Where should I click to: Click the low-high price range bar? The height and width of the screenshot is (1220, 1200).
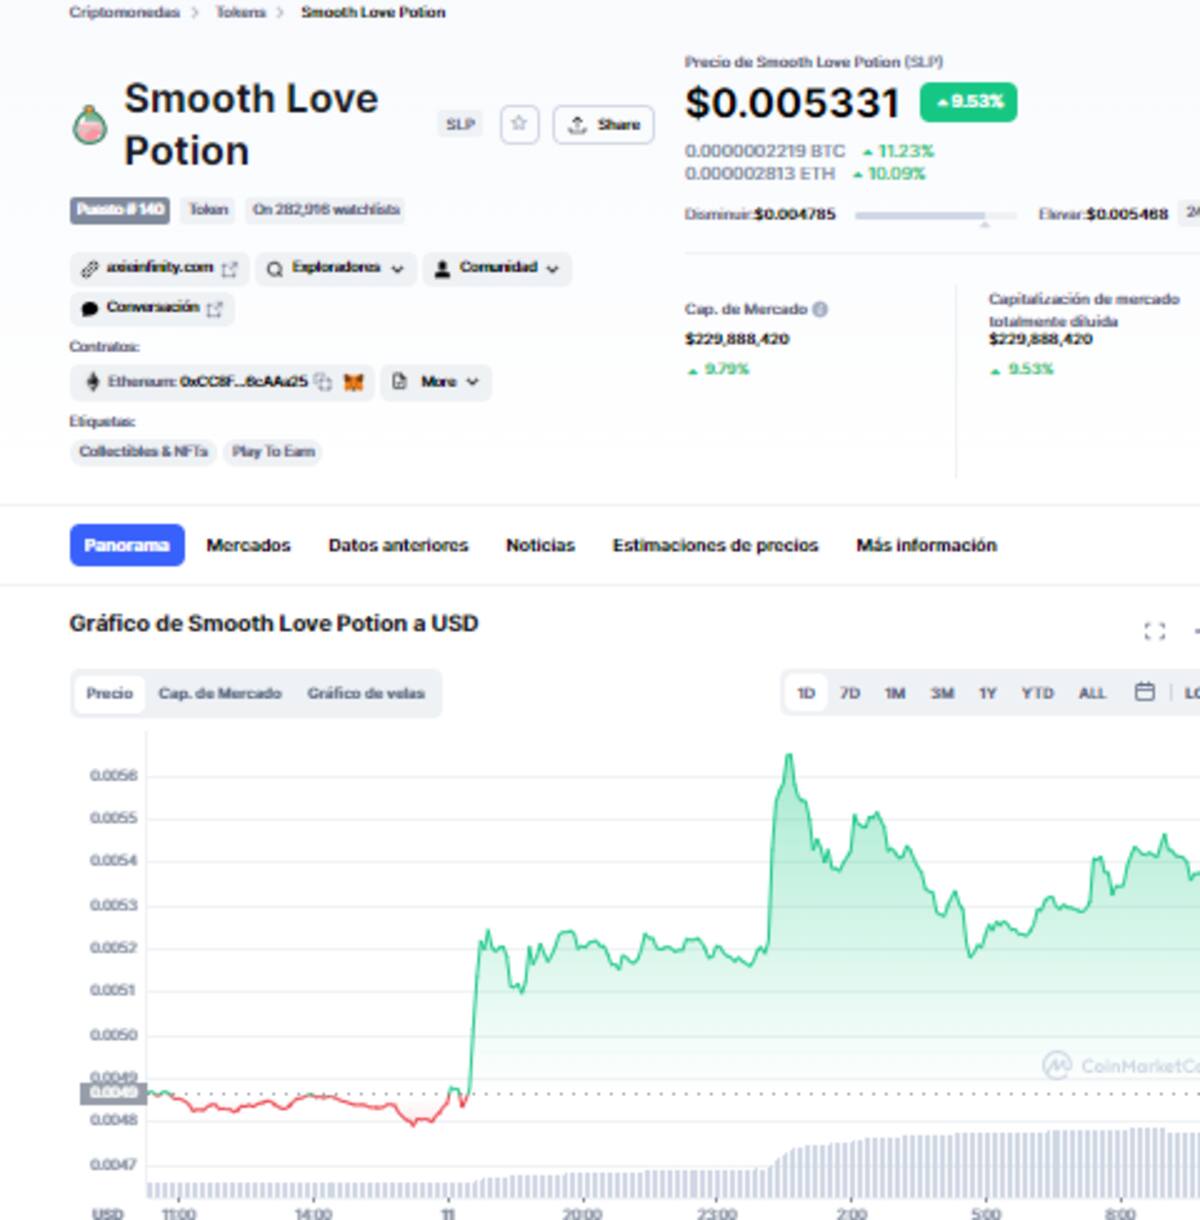[935, 215]
